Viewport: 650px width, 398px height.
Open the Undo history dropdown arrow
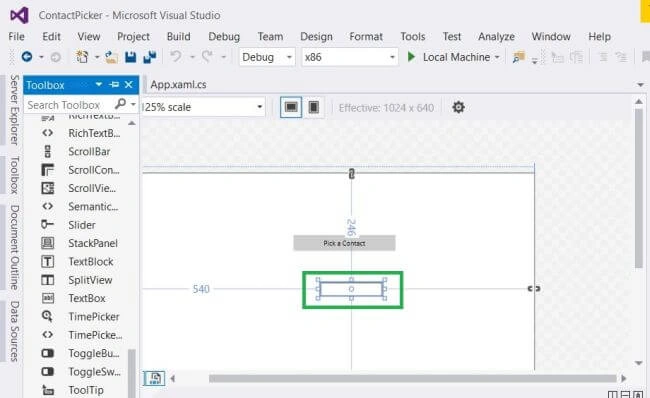[x=192, y=57]
